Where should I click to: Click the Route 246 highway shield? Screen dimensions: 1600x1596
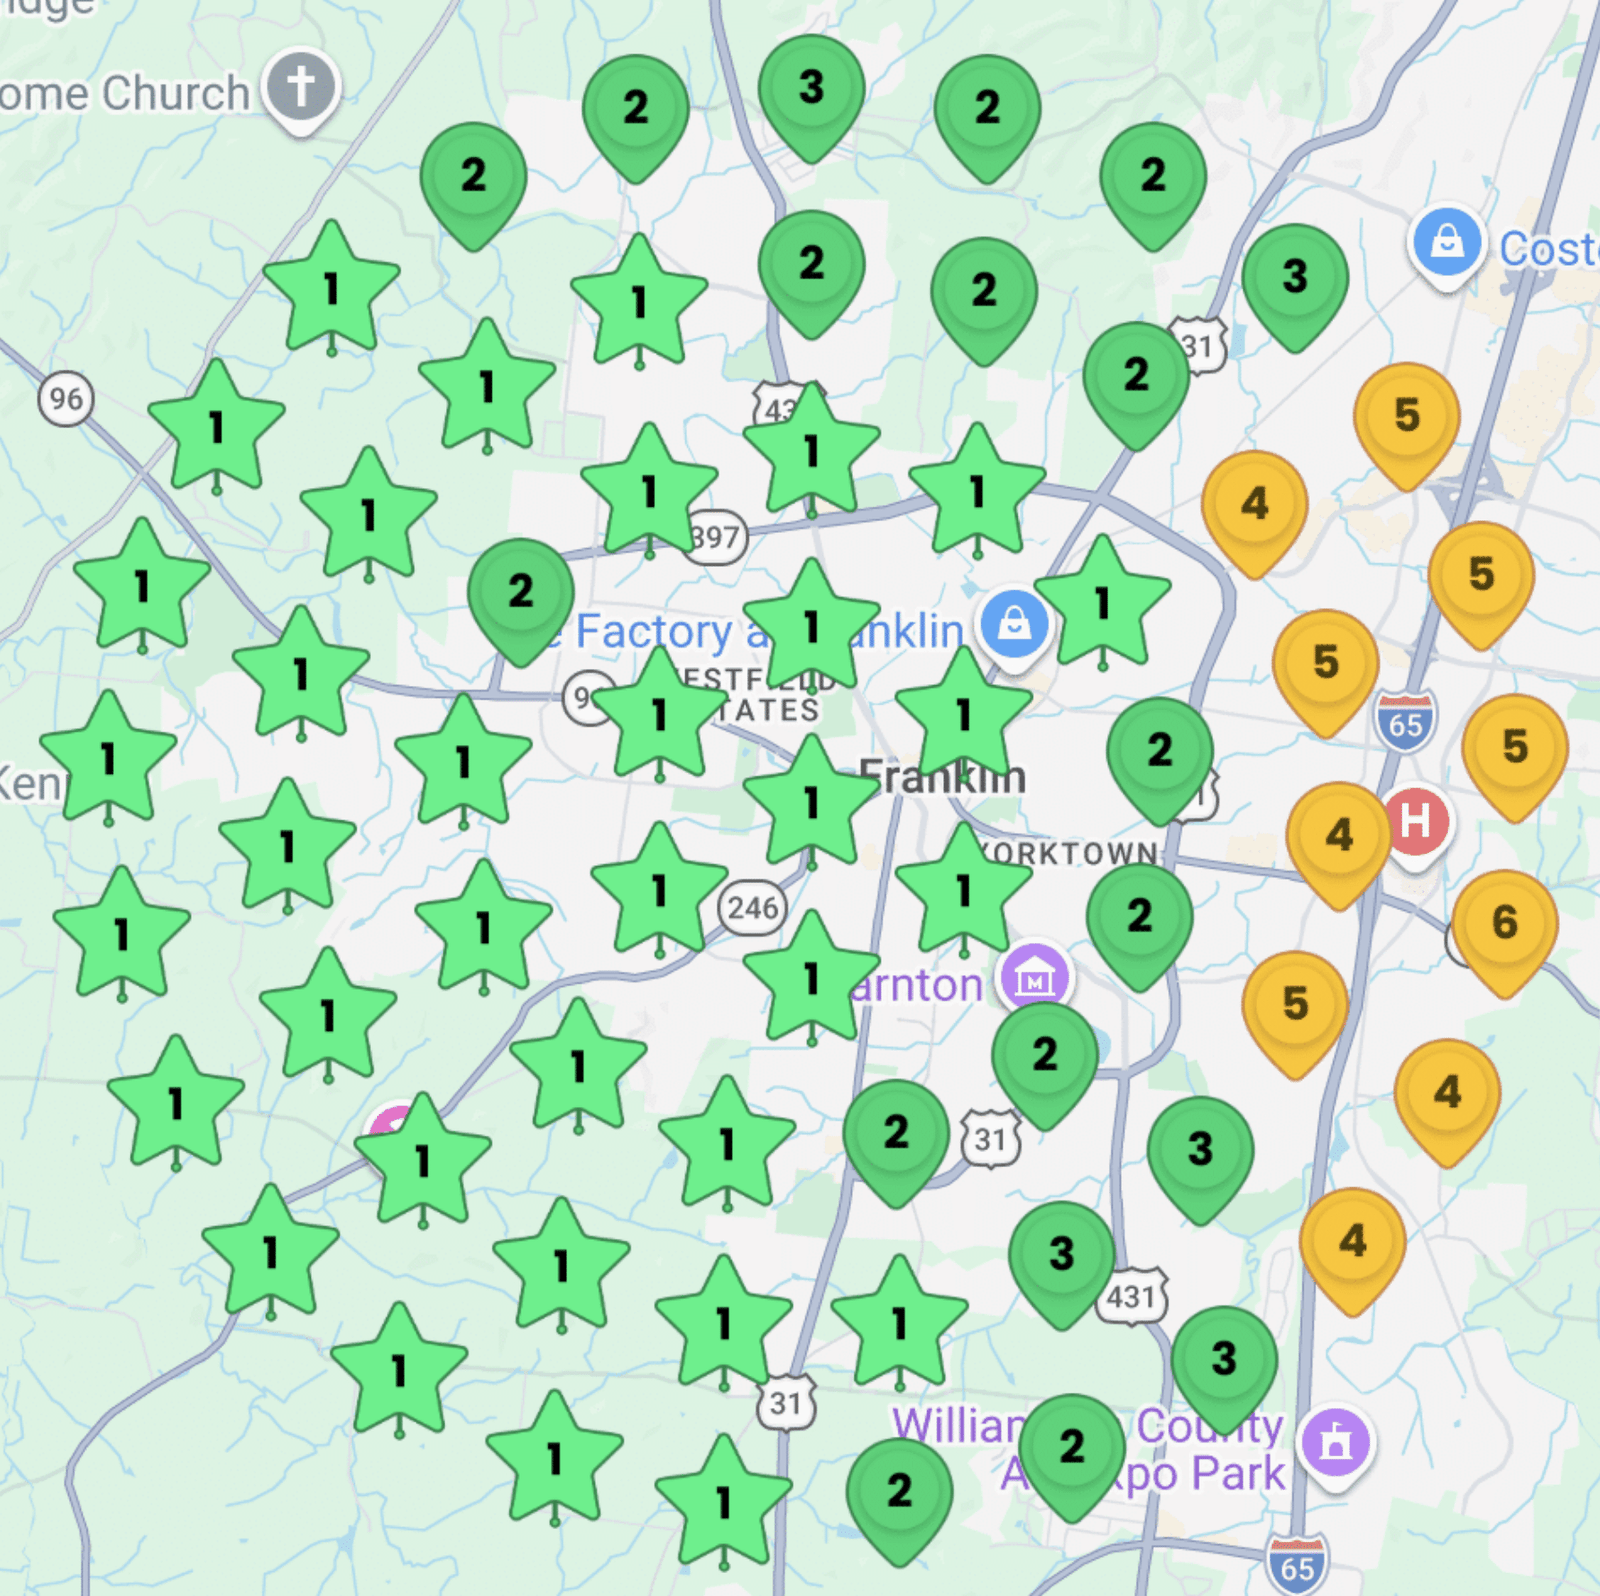coord(752,908)
